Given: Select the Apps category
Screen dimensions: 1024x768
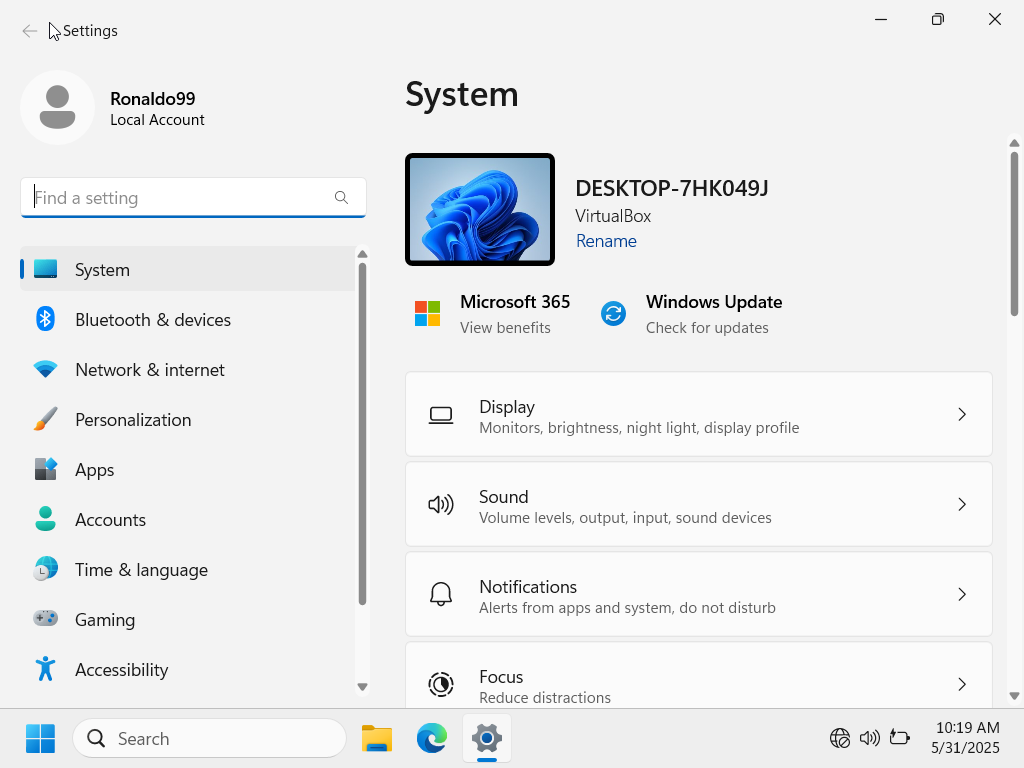Looking at the screenshot, I should pyautogui.click(x=187, y=470).
